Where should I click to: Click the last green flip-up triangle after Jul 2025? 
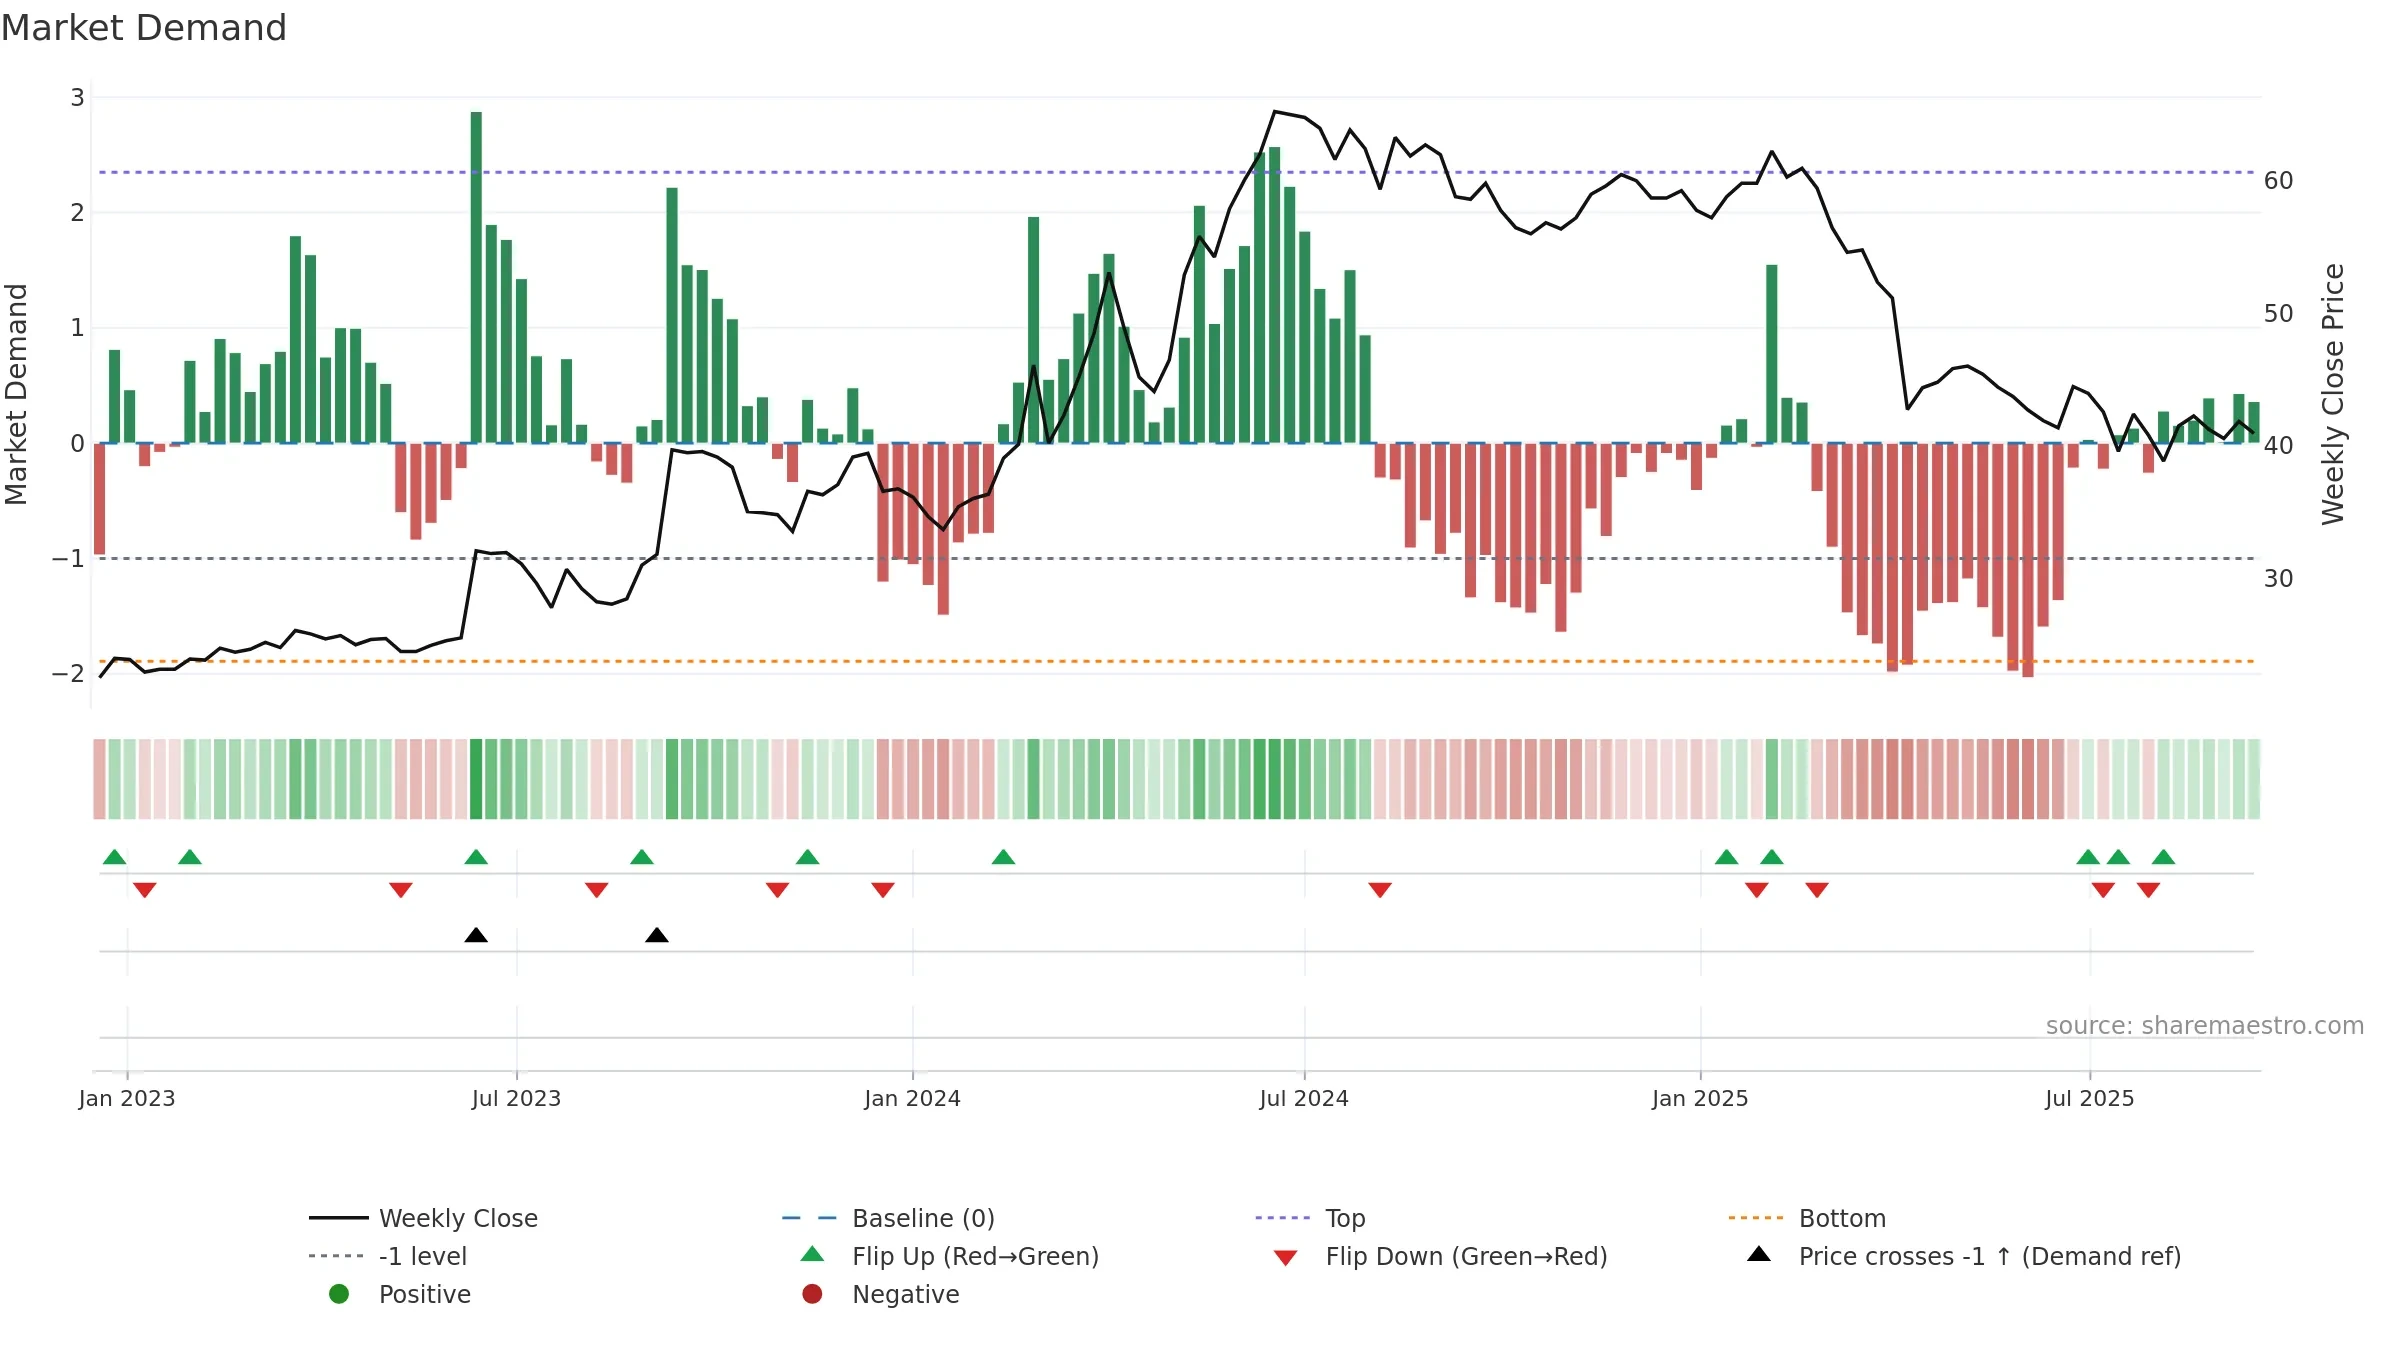(x=2163, y=857)
